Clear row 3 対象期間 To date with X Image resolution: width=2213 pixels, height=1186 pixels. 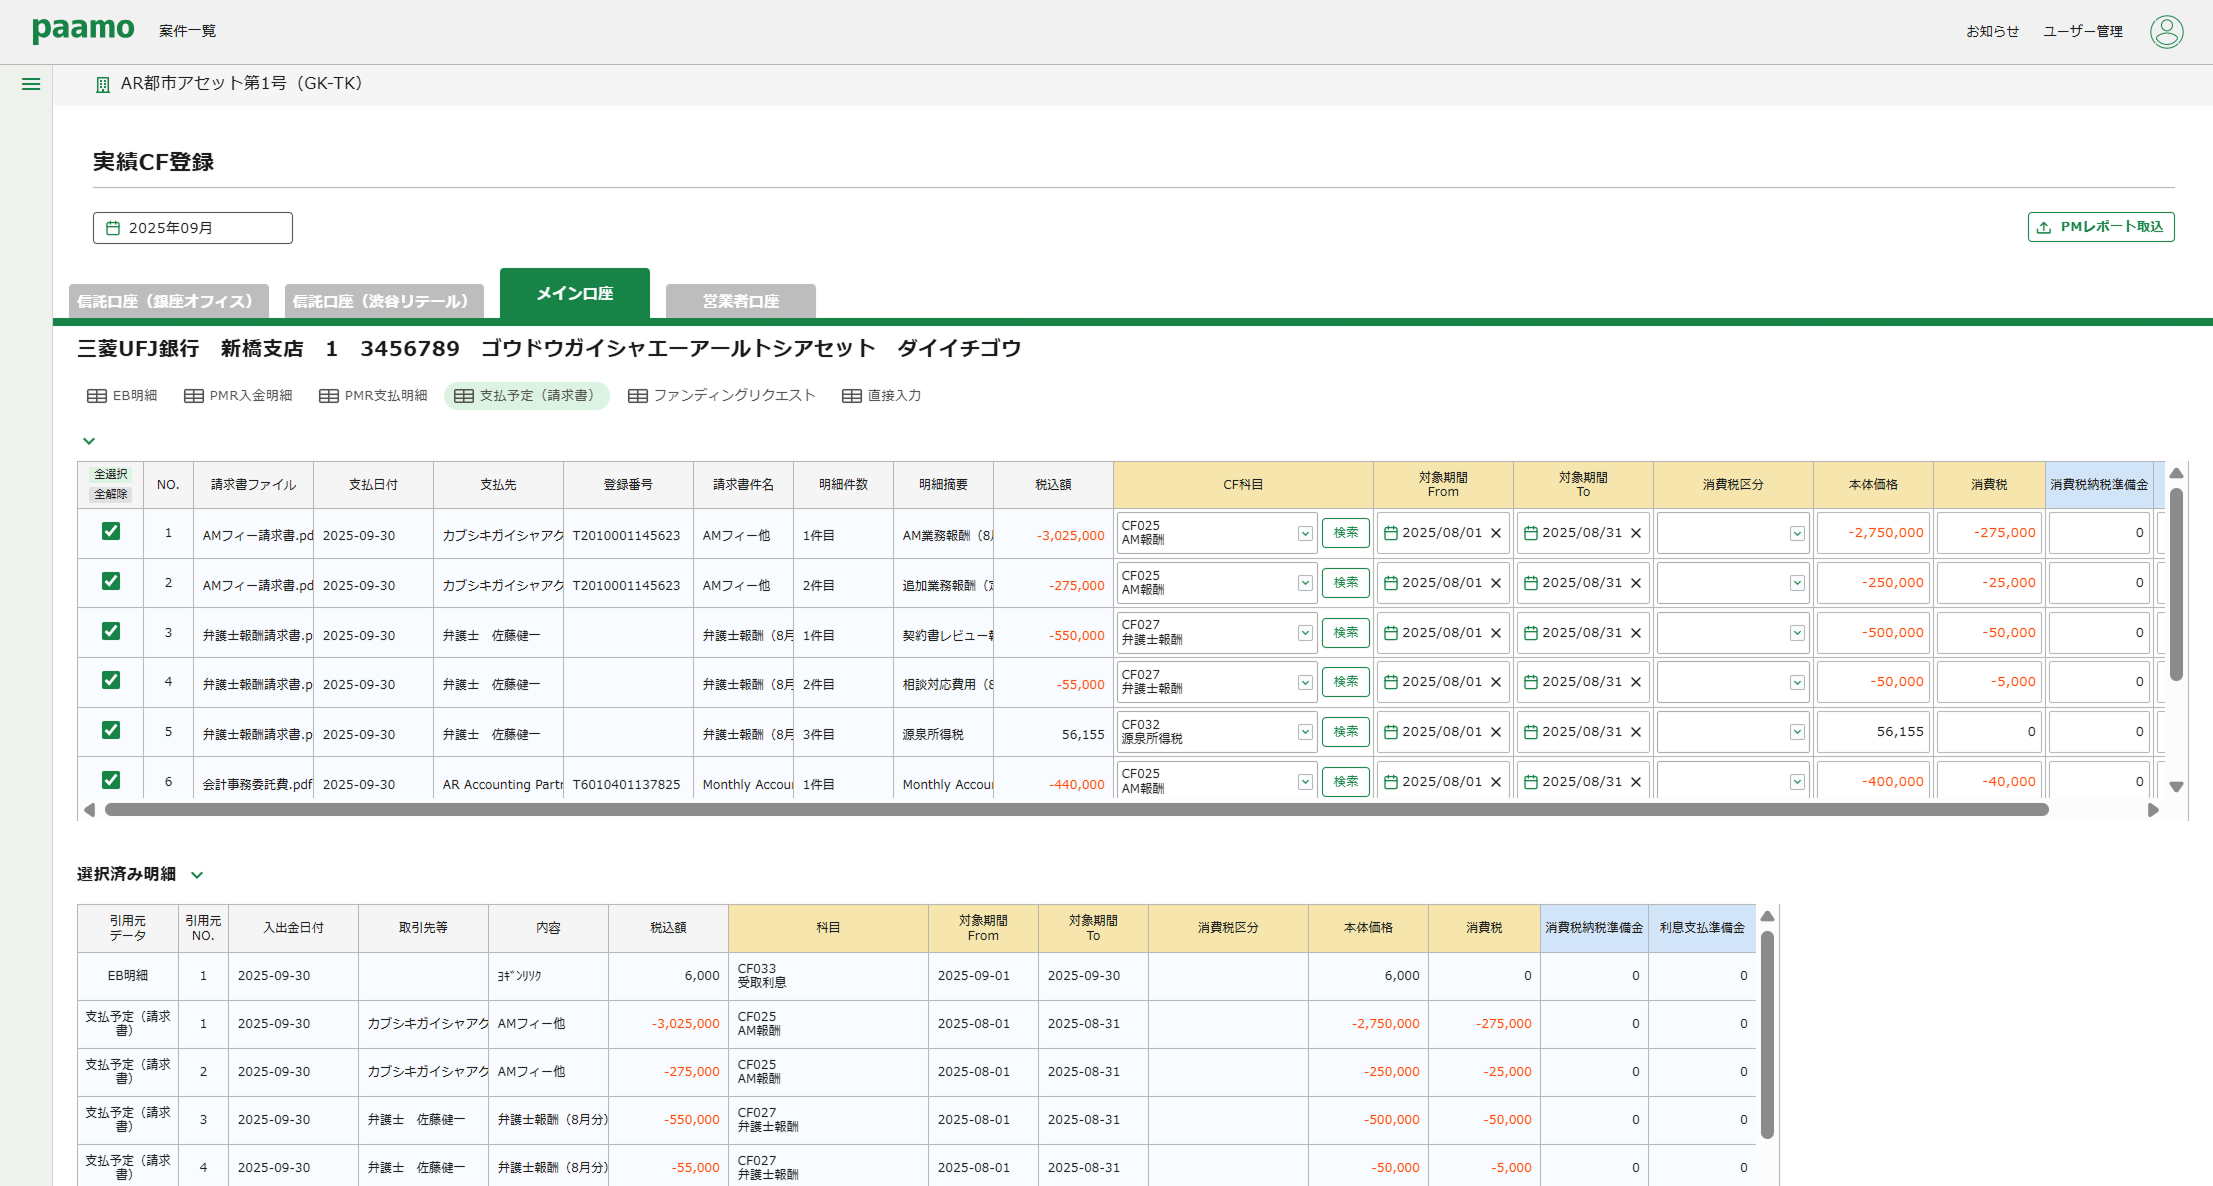pos(1636,633)
